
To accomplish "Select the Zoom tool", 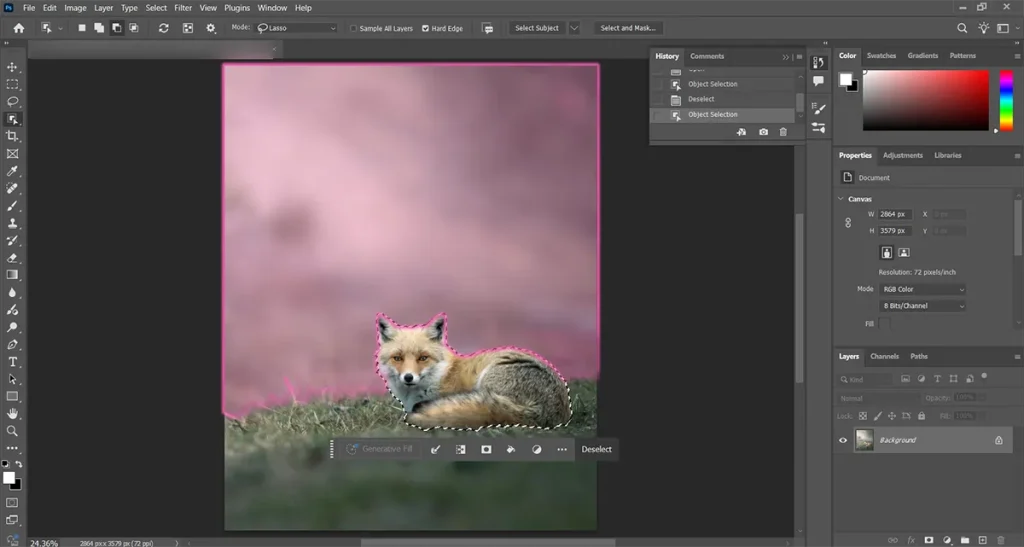I will click(x=12, y=431).
